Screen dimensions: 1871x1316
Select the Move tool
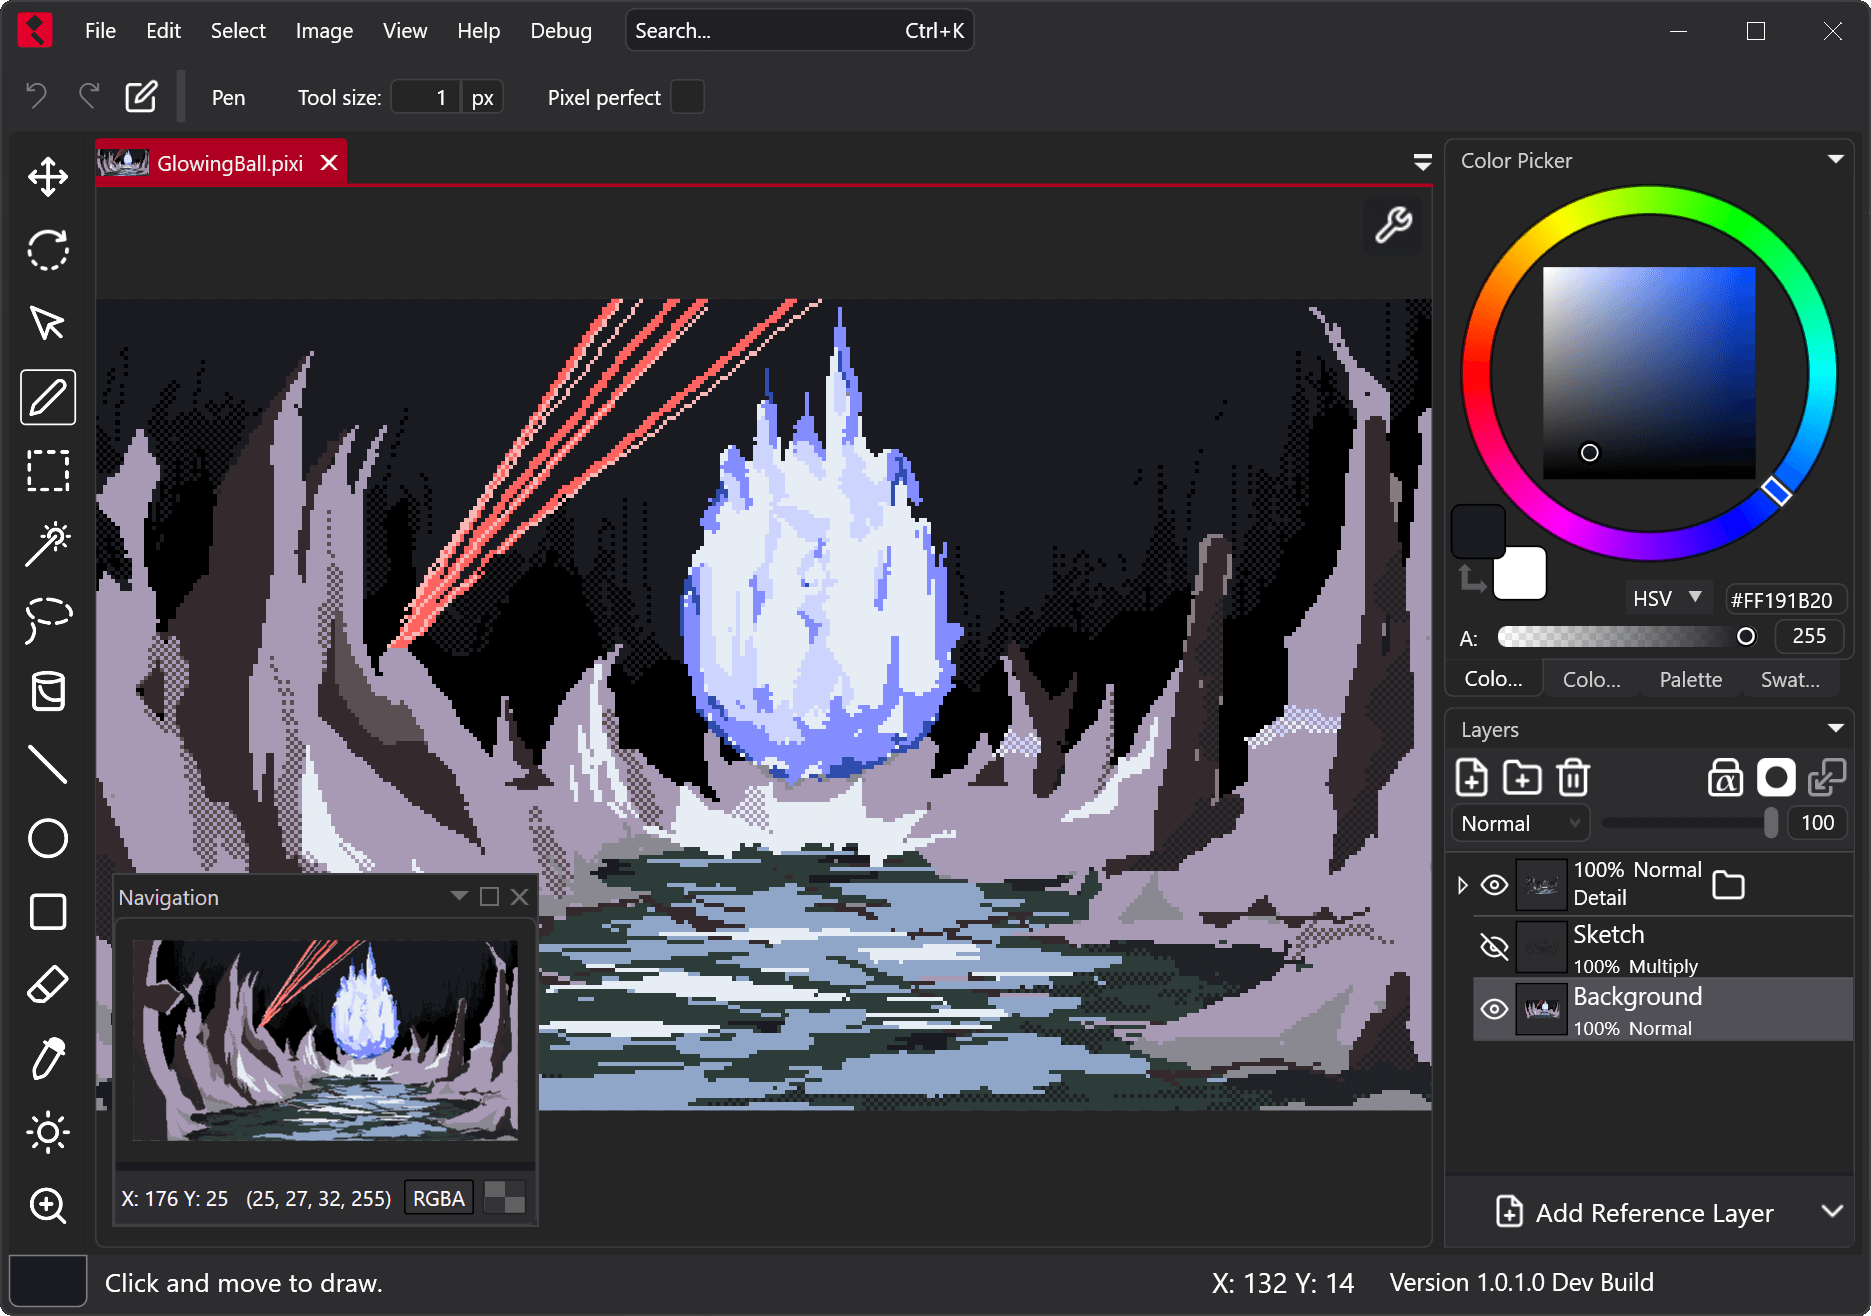point(47,177)
